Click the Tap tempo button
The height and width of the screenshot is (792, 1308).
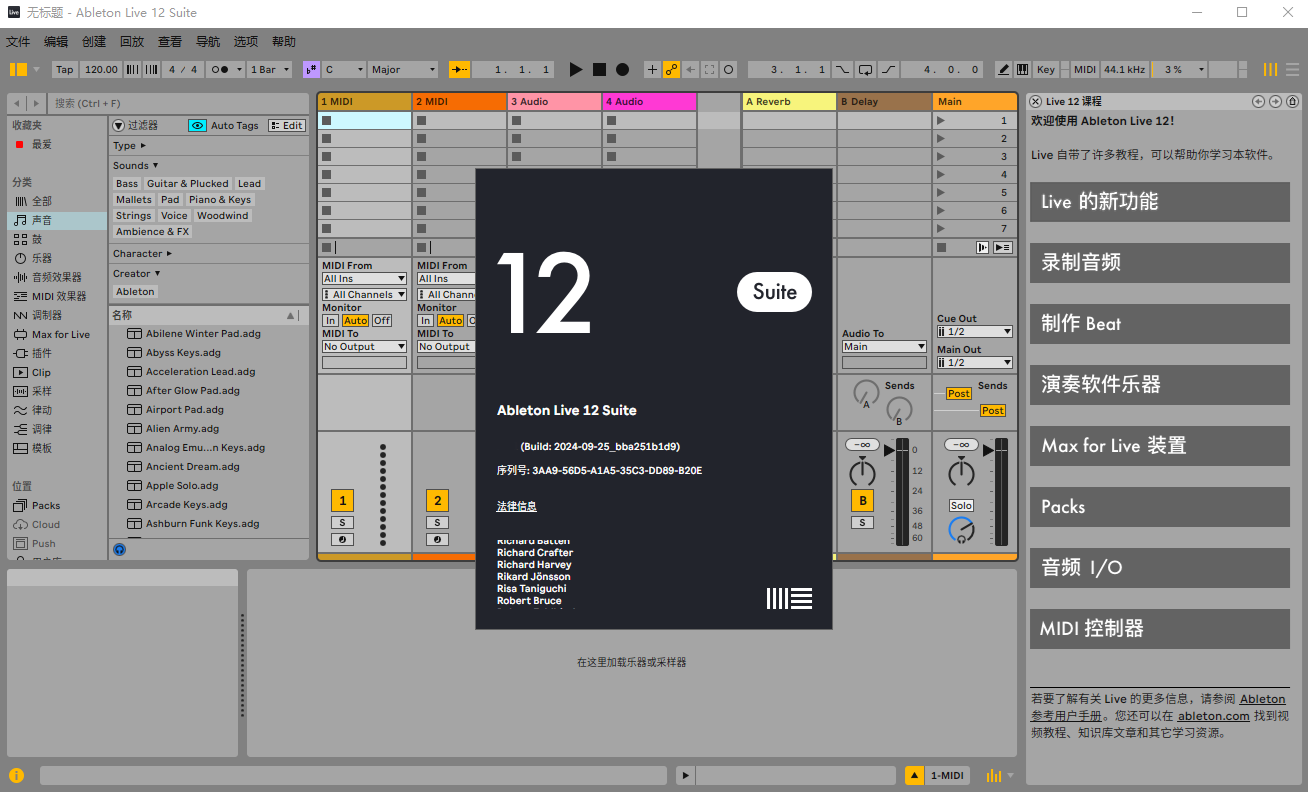click(64, 70)
